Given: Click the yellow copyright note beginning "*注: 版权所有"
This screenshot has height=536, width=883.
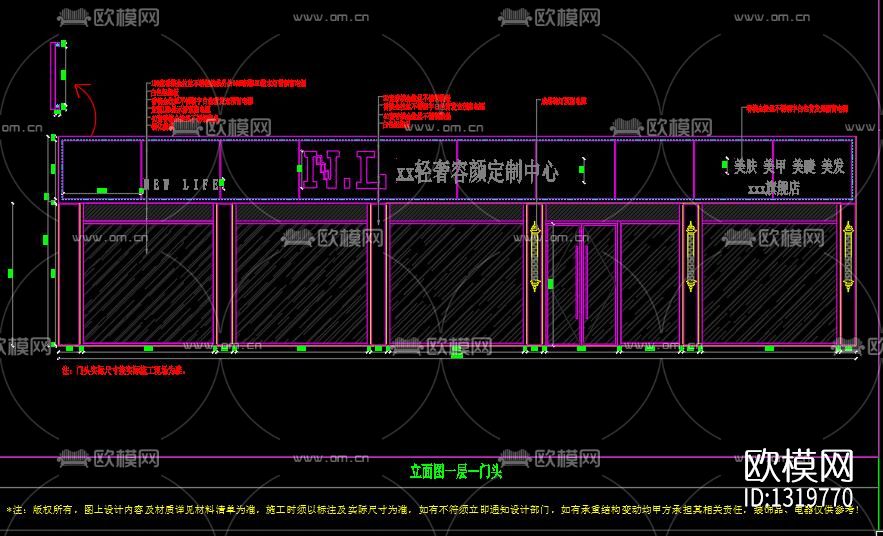Looking at the screenshot, I should click(432, 510).
